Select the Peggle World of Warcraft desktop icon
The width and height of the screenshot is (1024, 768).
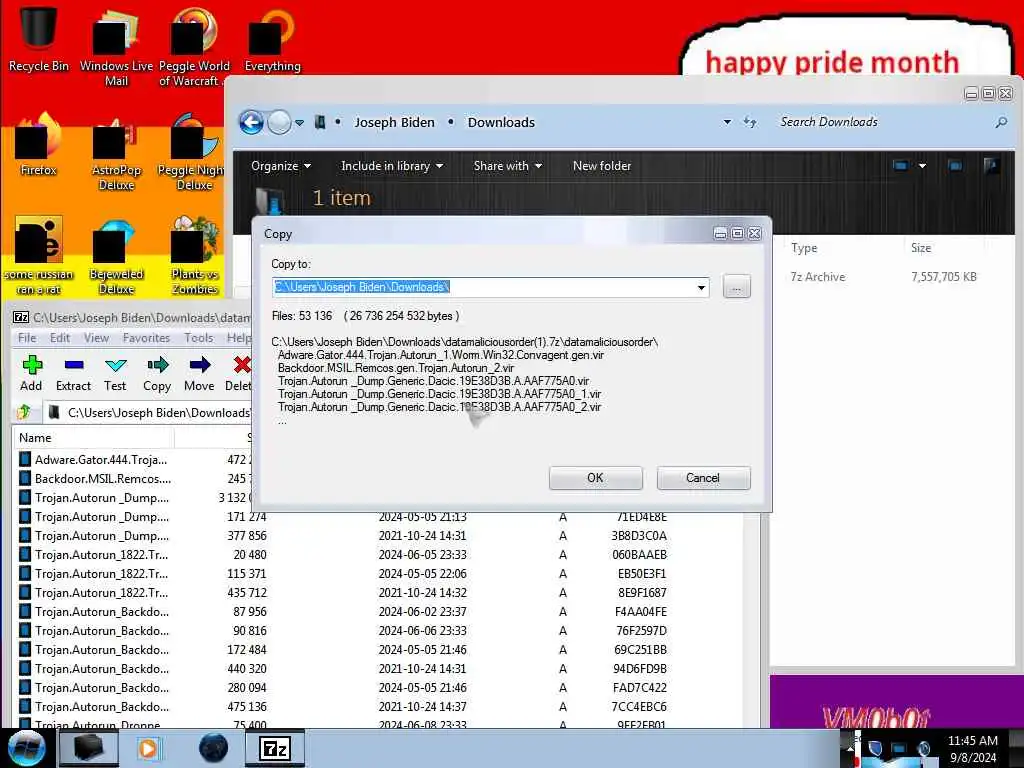[193, 46]
